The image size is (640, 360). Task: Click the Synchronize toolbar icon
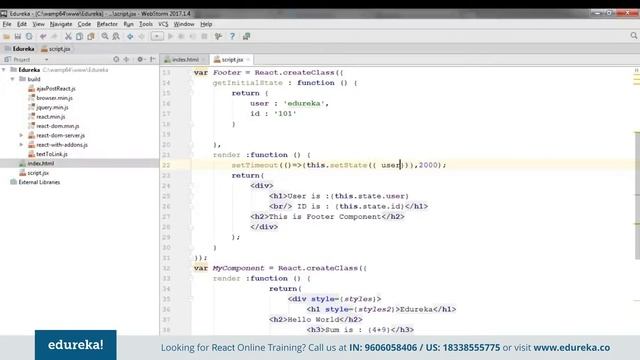click(x=29, y=37)
